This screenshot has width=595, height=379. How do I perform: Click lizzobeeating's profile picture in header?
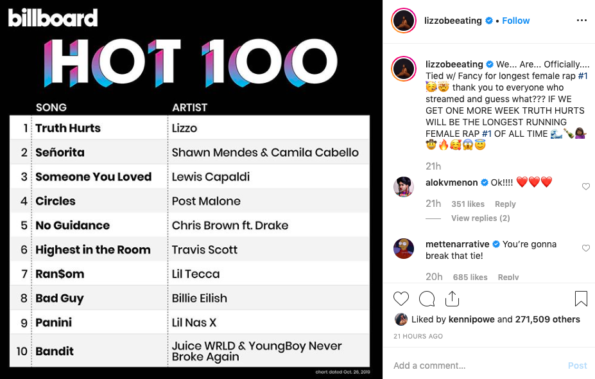(x=403, y=20)
